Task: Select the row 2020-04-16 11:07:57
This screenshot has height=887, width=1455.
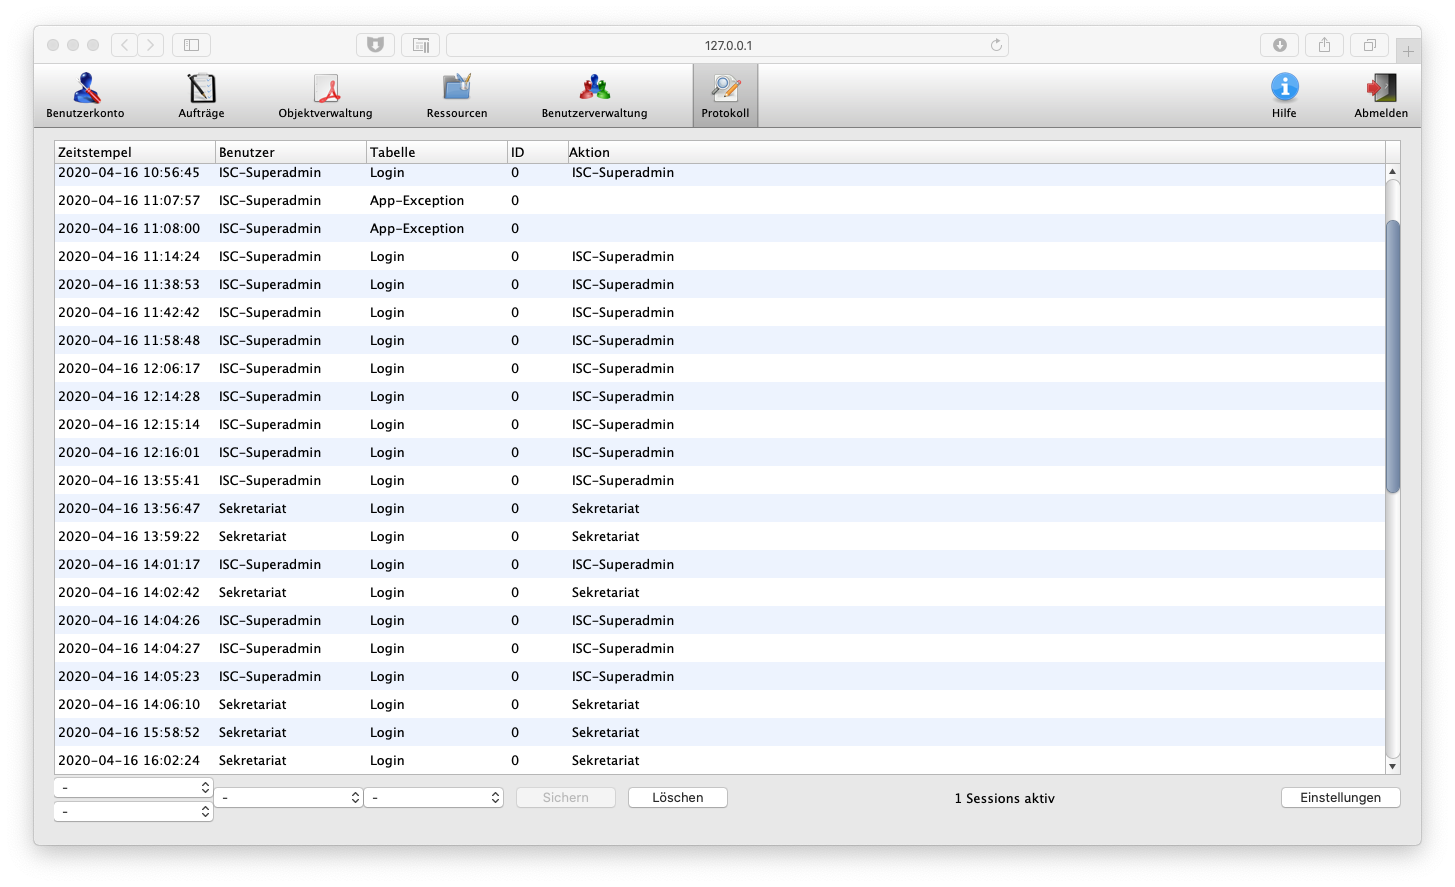Action: (x=720, y=200)
